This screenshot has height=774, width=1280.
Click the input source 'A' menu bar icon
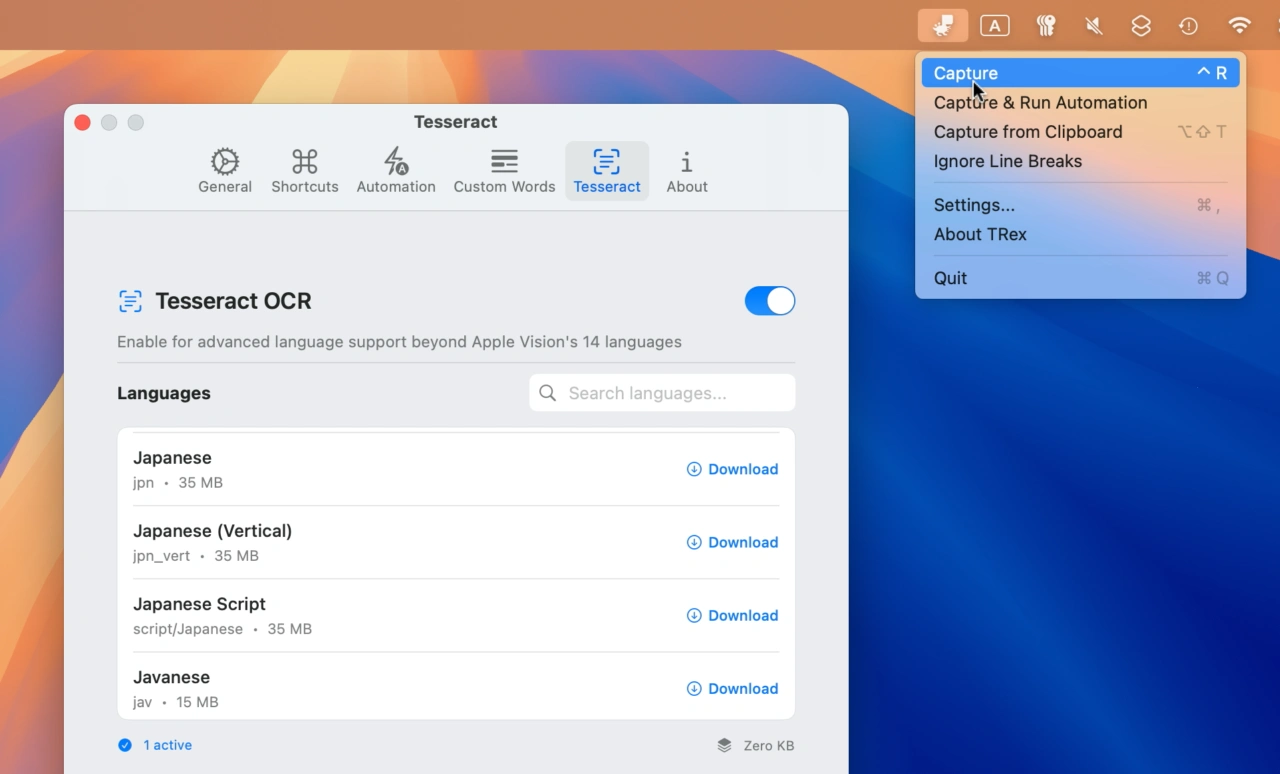[994, 26]
